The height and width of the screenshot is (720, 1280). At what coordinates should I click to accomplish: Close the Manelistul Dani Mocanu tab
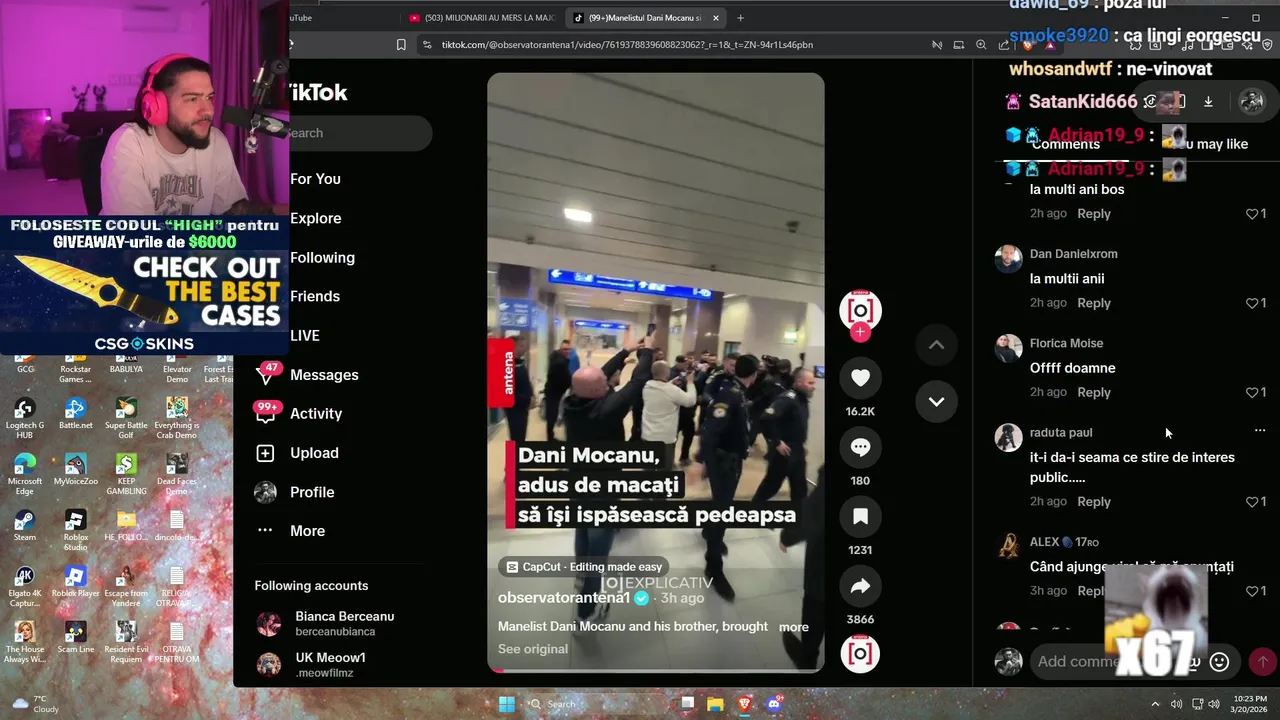[x=716, y=18]
